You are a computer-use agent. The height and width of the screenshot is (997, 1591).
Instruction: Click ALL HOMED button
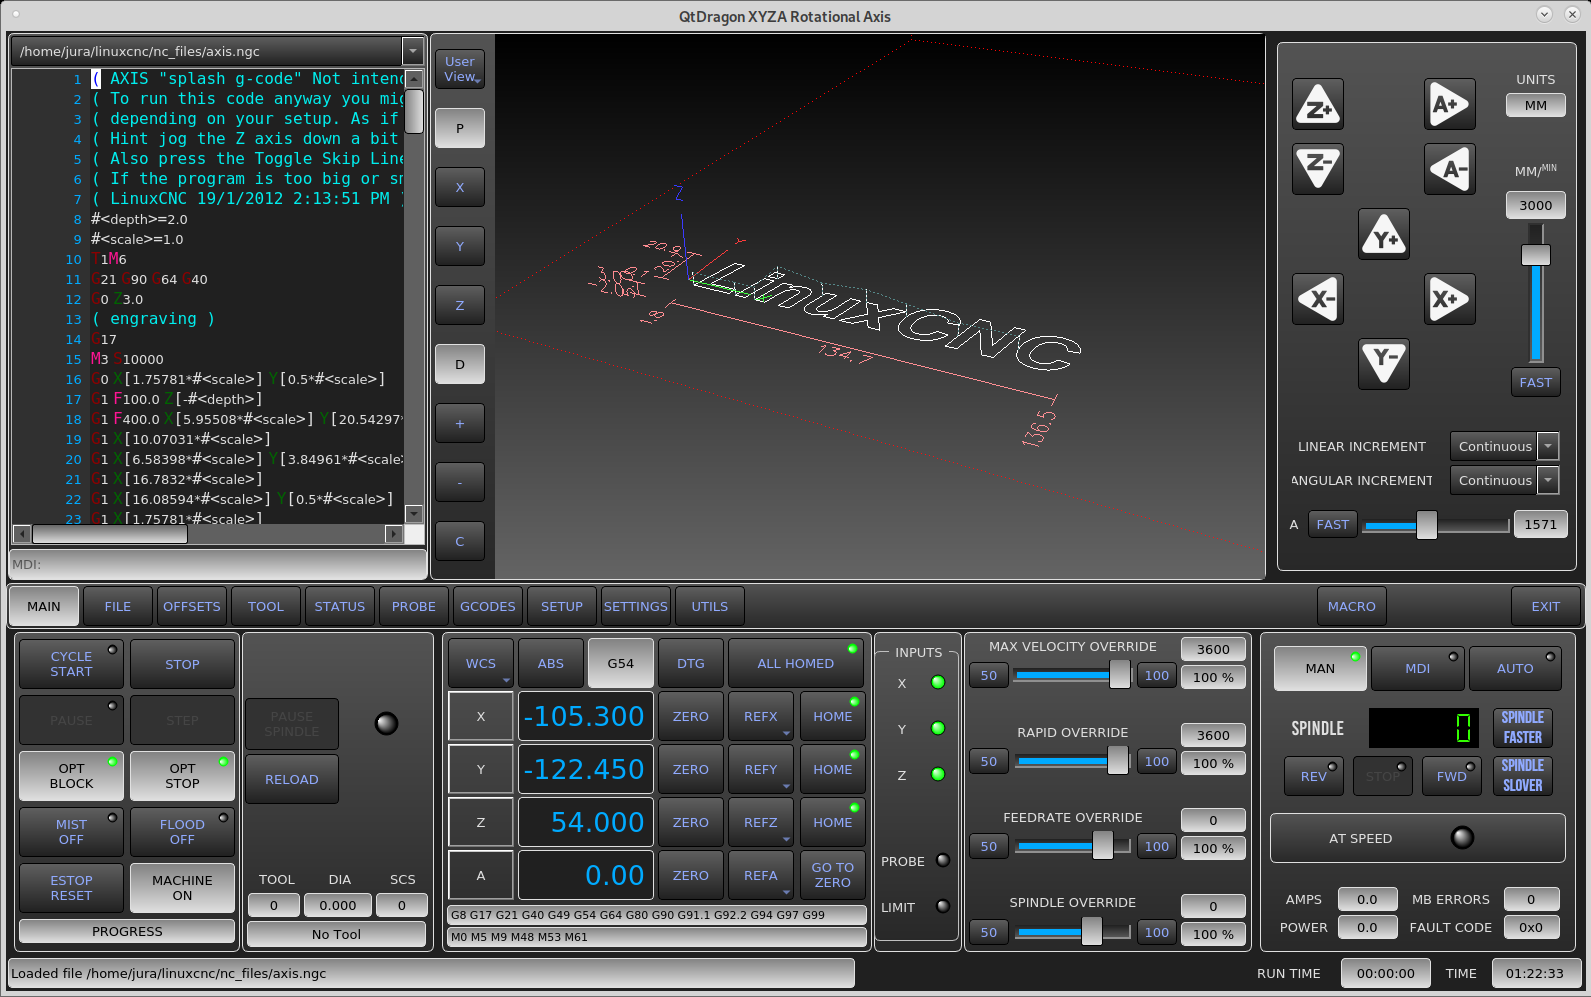pos(796,663)
